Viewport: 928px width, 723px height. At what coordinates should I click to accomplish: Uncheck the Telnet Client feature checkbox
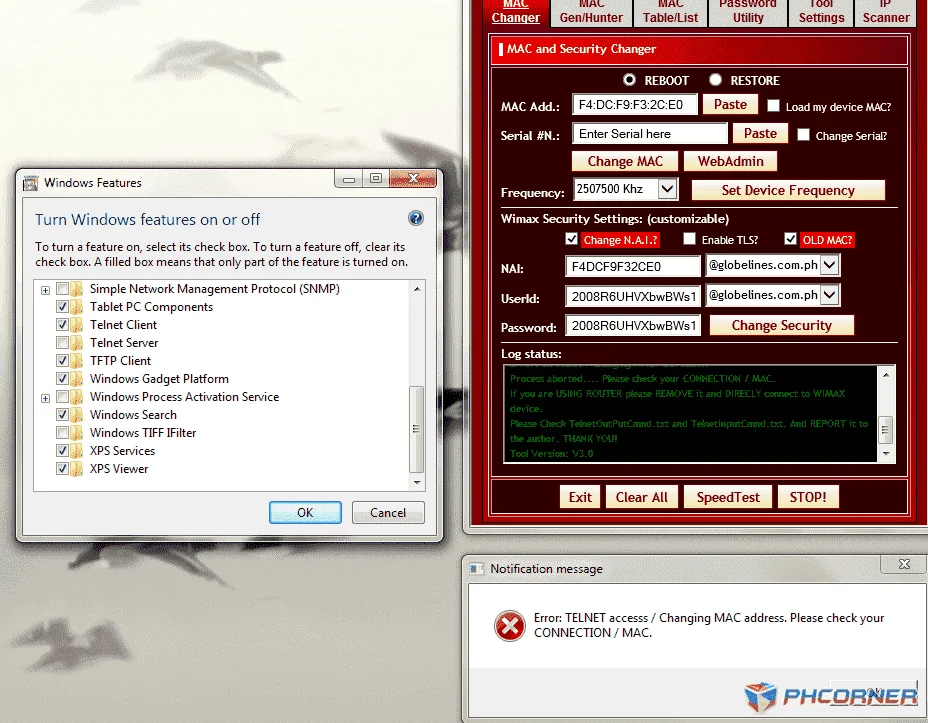tap(62, 324)
